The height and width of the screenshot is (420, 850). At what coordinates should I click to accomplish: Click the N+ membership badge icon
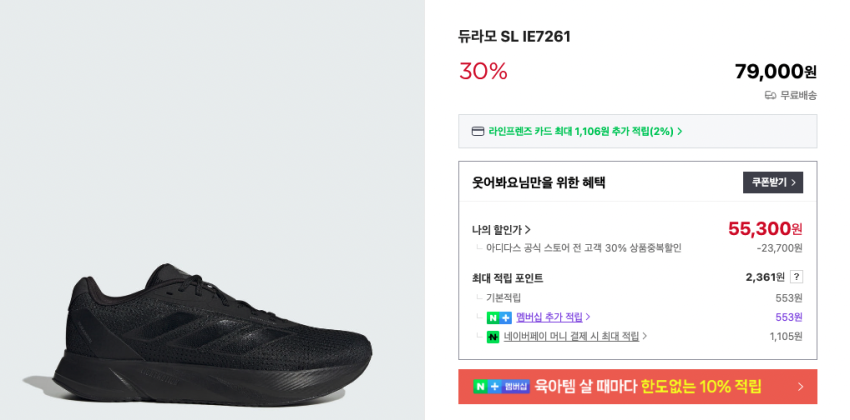(x=498, y=317)
